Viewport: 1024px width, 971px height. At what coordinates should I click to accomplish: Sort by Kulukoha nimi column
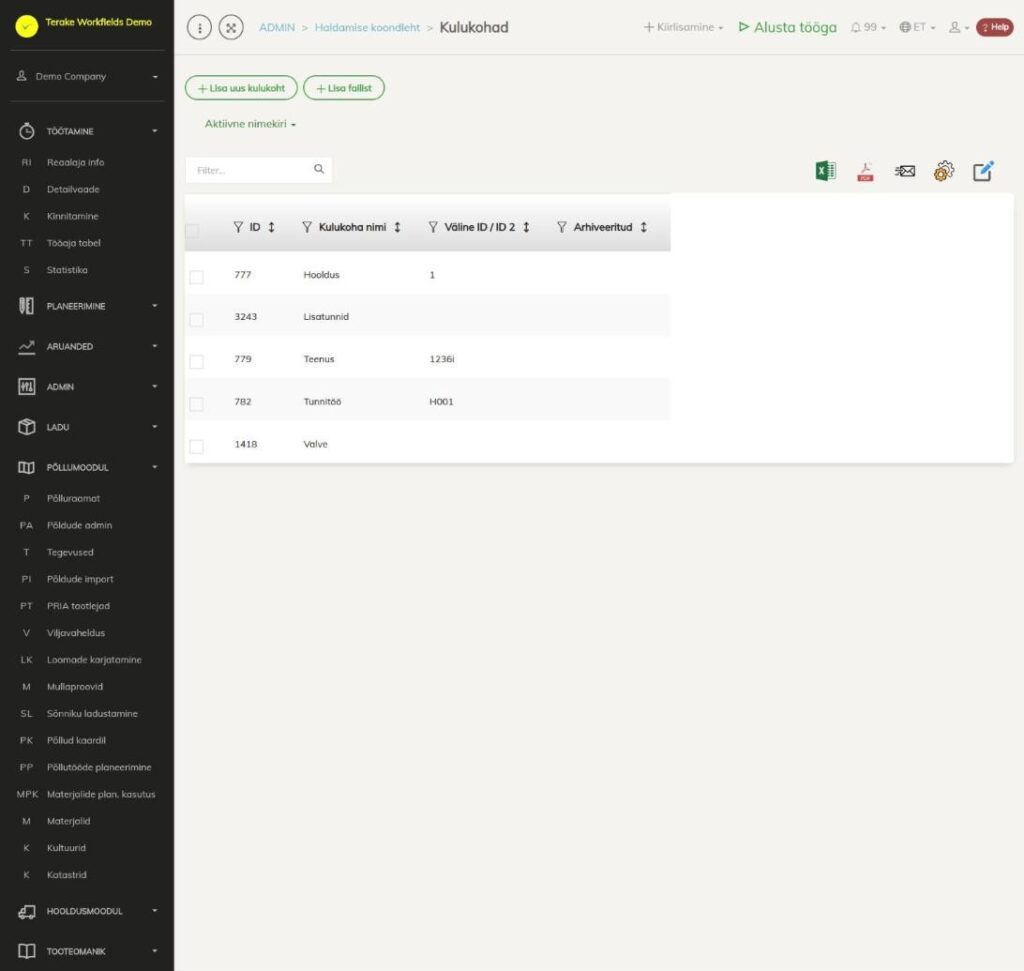pos(397,227)
